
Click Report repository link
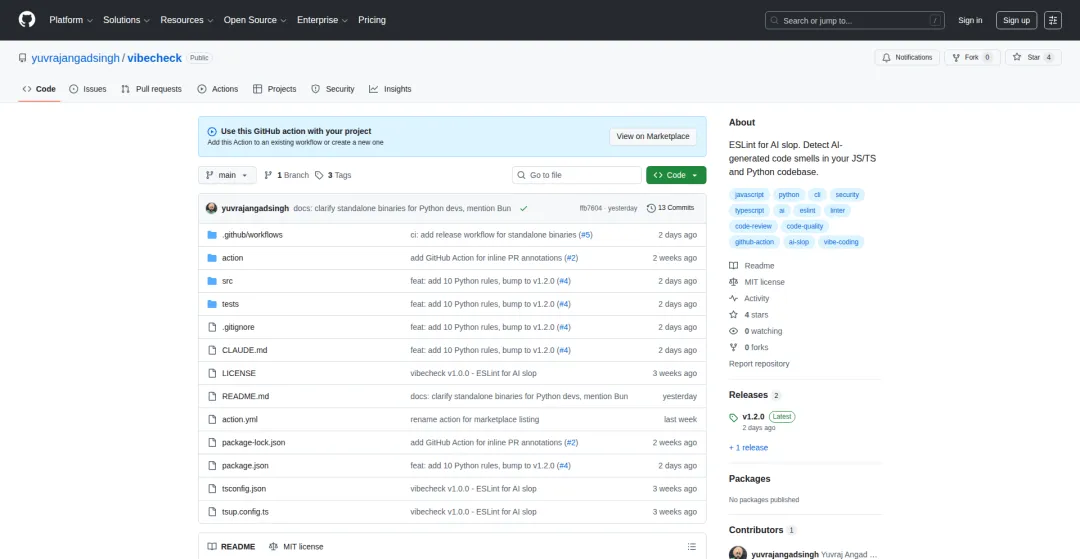[759, 363]
